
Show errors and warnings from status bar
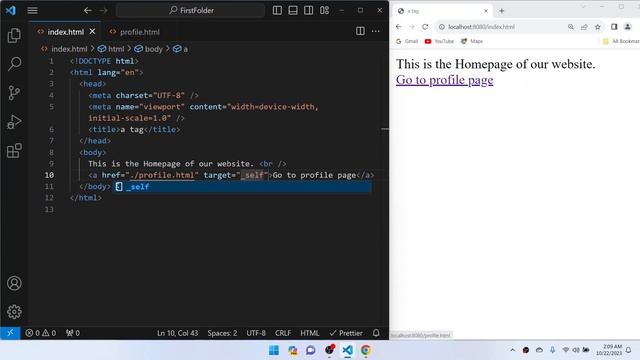pyautogui.click(x=40, y=333)
